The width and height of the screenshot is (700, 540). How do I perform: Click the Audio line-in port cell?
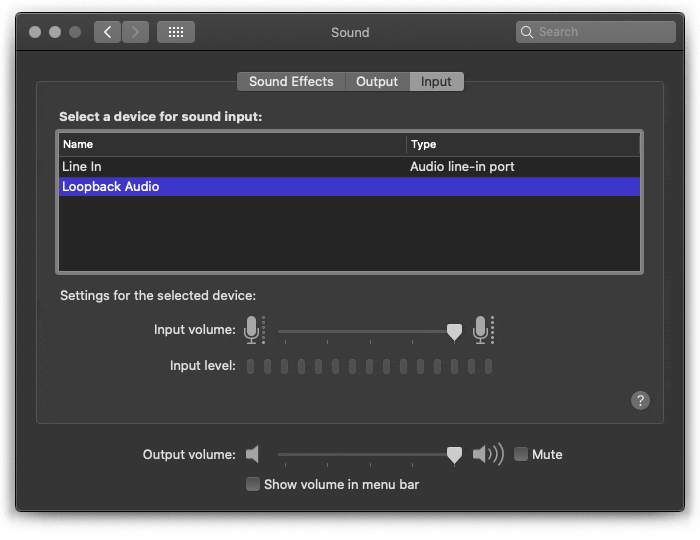pyautogui.click(x=462, y=166)
